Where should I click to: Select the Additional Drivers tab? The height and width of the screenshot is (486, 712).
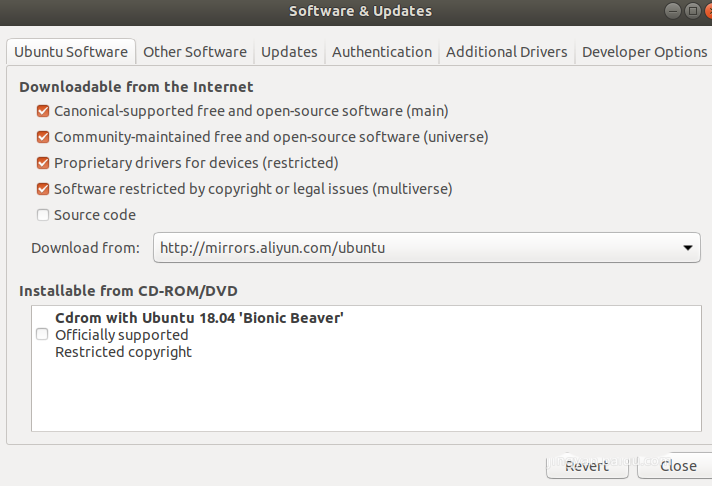coord(506,52)
